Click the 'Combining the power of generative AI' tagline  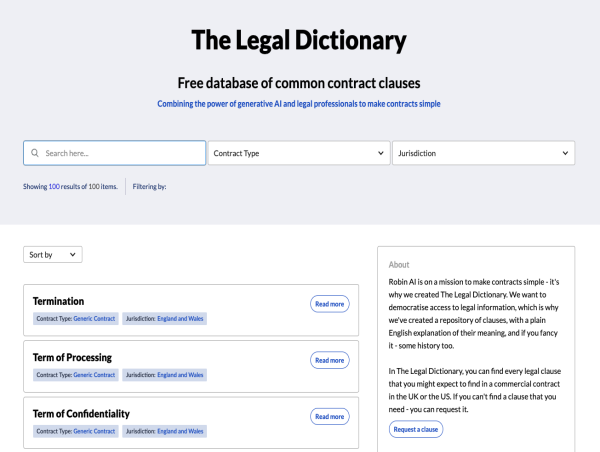[x=299, y=104]
